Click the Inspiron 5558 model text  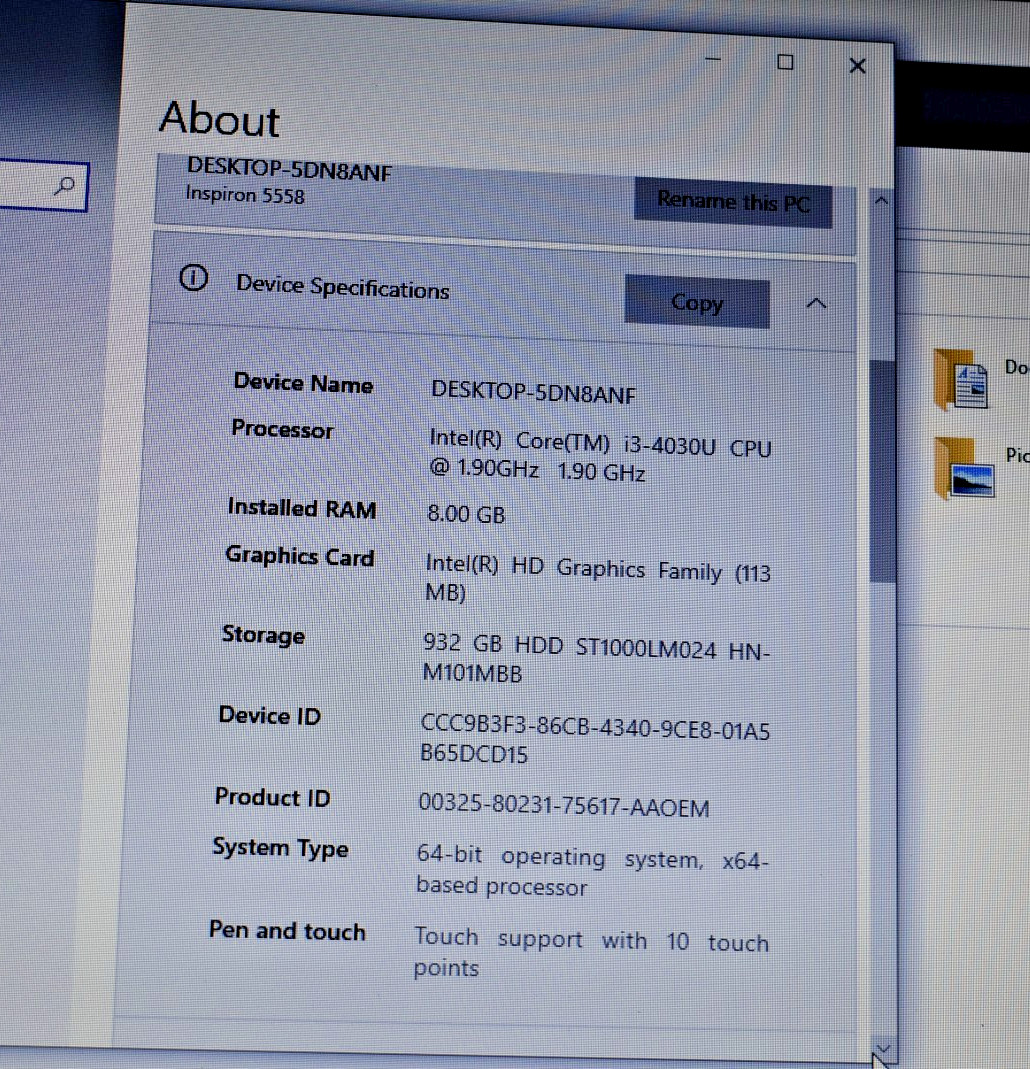(x=245, y=194)
